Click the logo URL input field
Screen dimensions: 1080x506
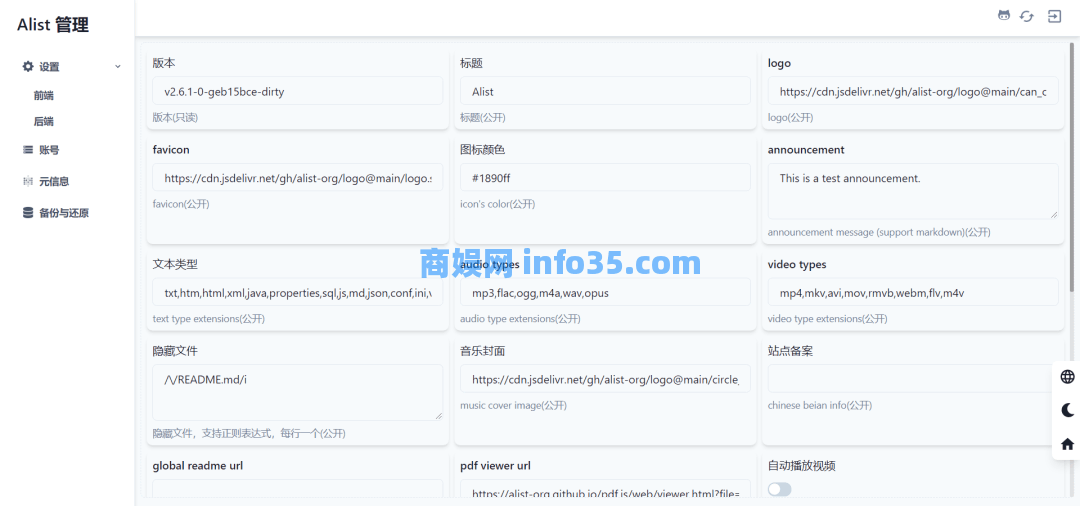pyautogui.click(x=913, y=91)
